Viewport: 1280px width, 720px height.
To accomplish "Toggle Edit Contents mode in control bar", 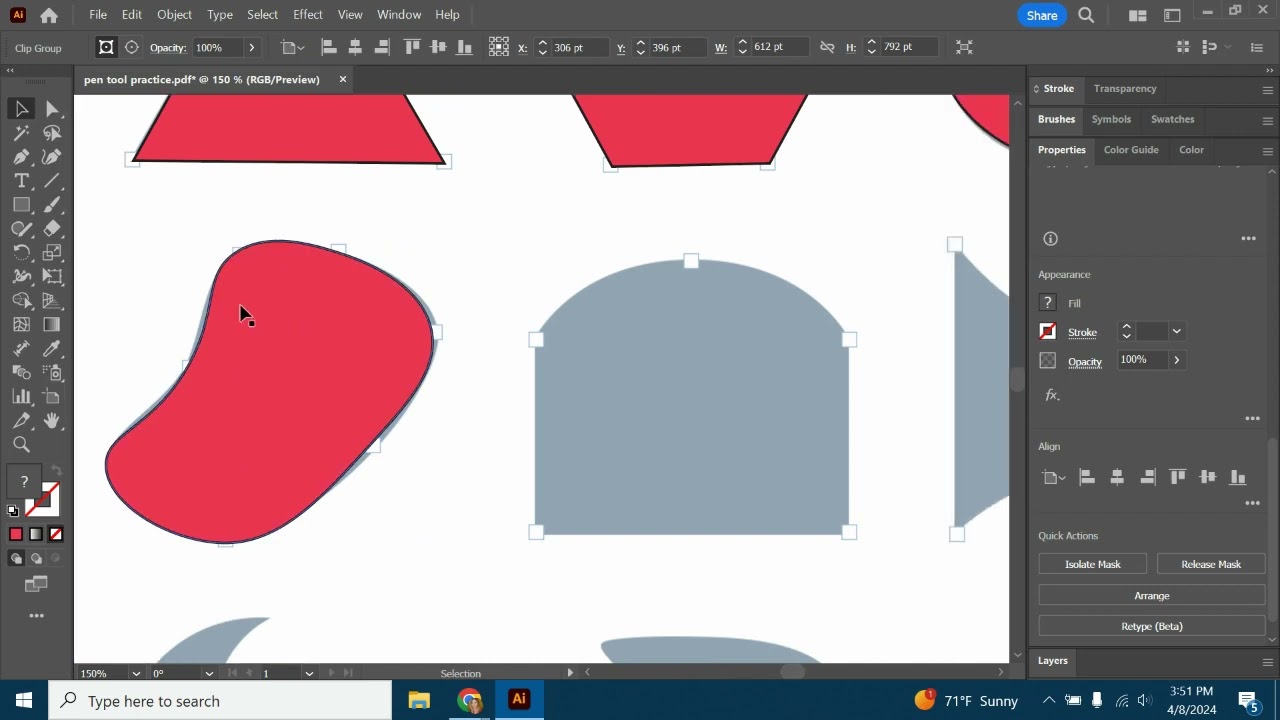I will coord(131,47).
